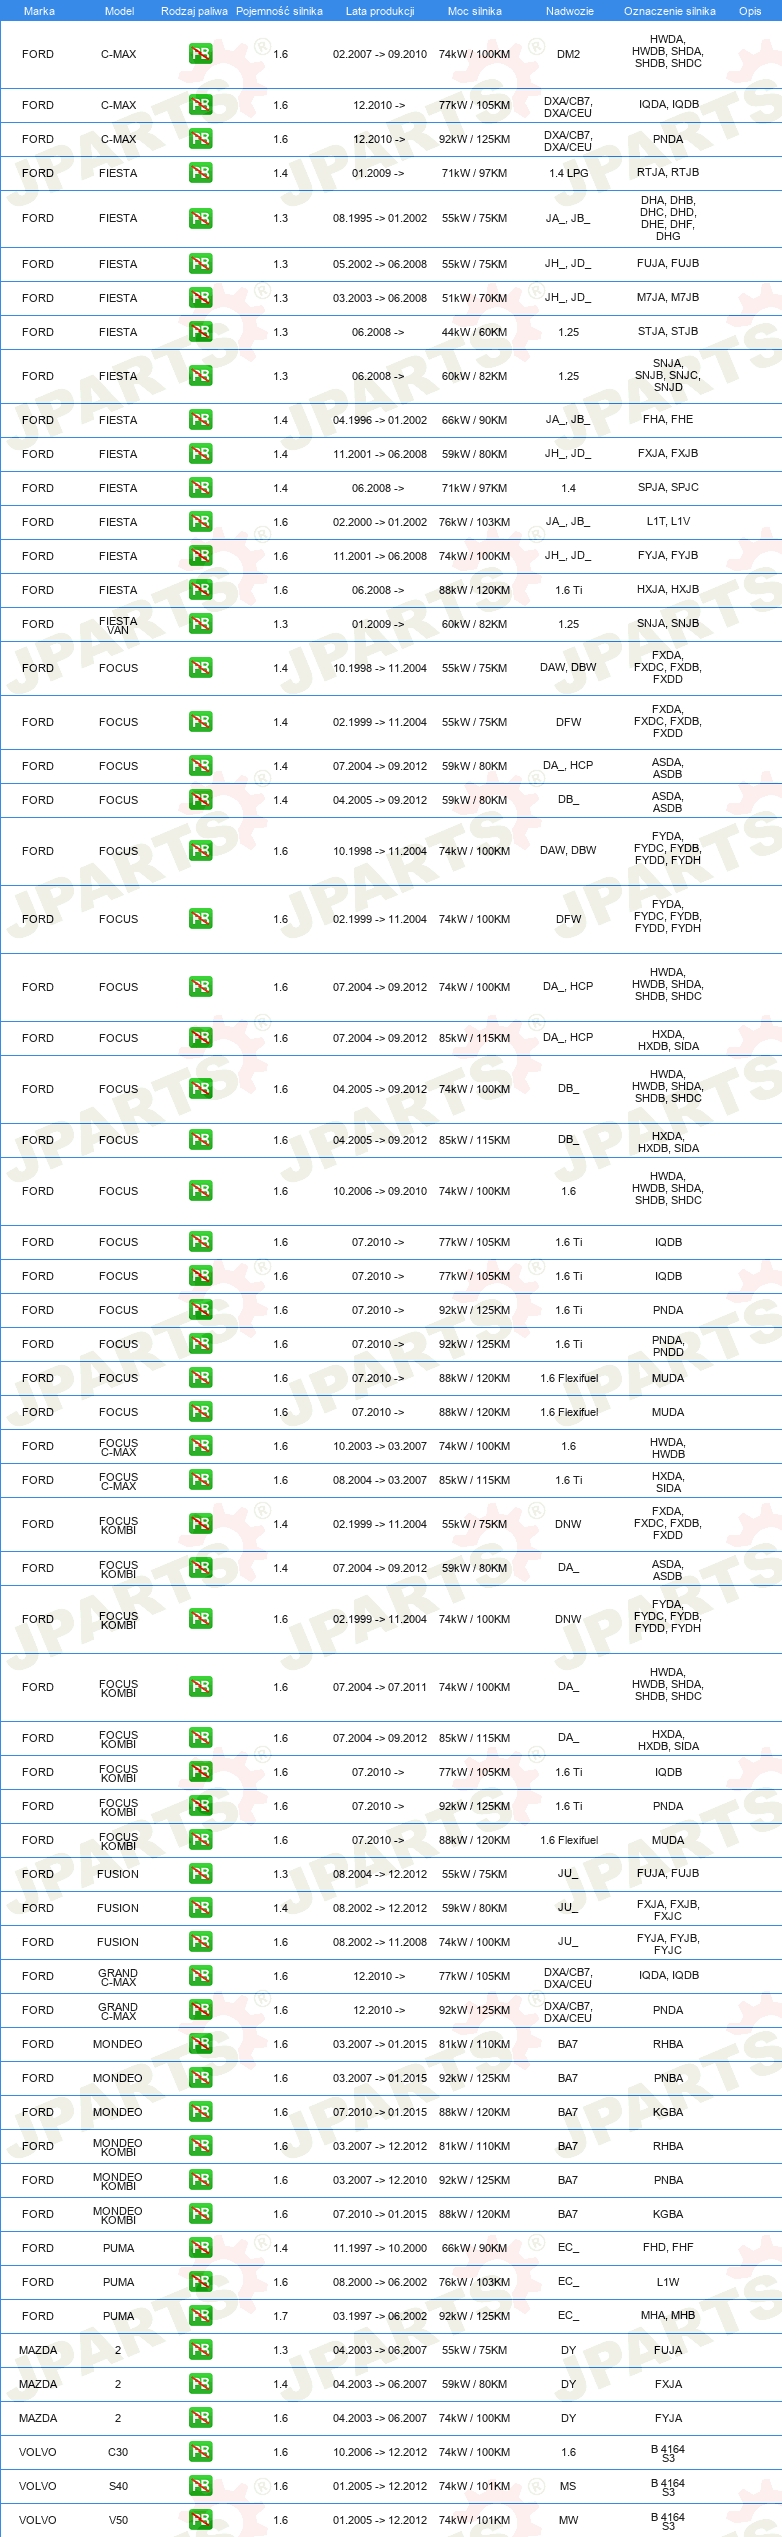Click the Marka column header
The image size is (782, 2537).
(39, 11)
